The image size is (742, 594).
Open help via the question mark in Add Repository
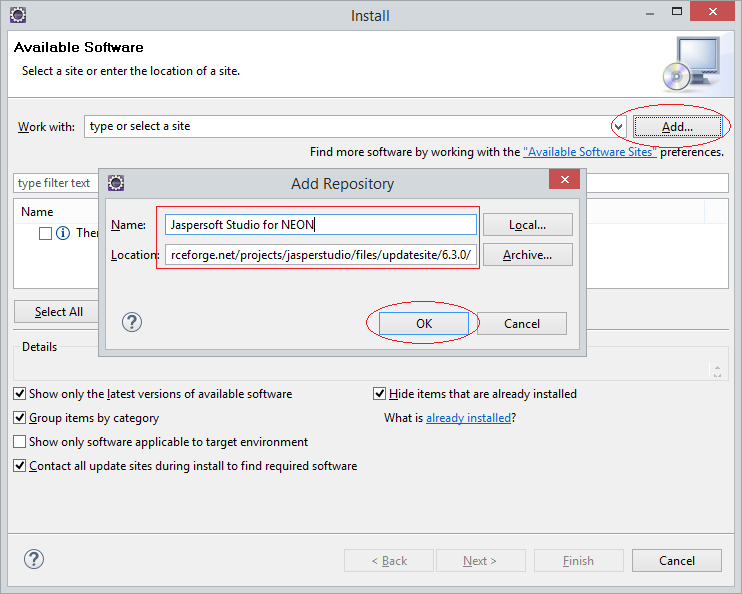(132, 322)
